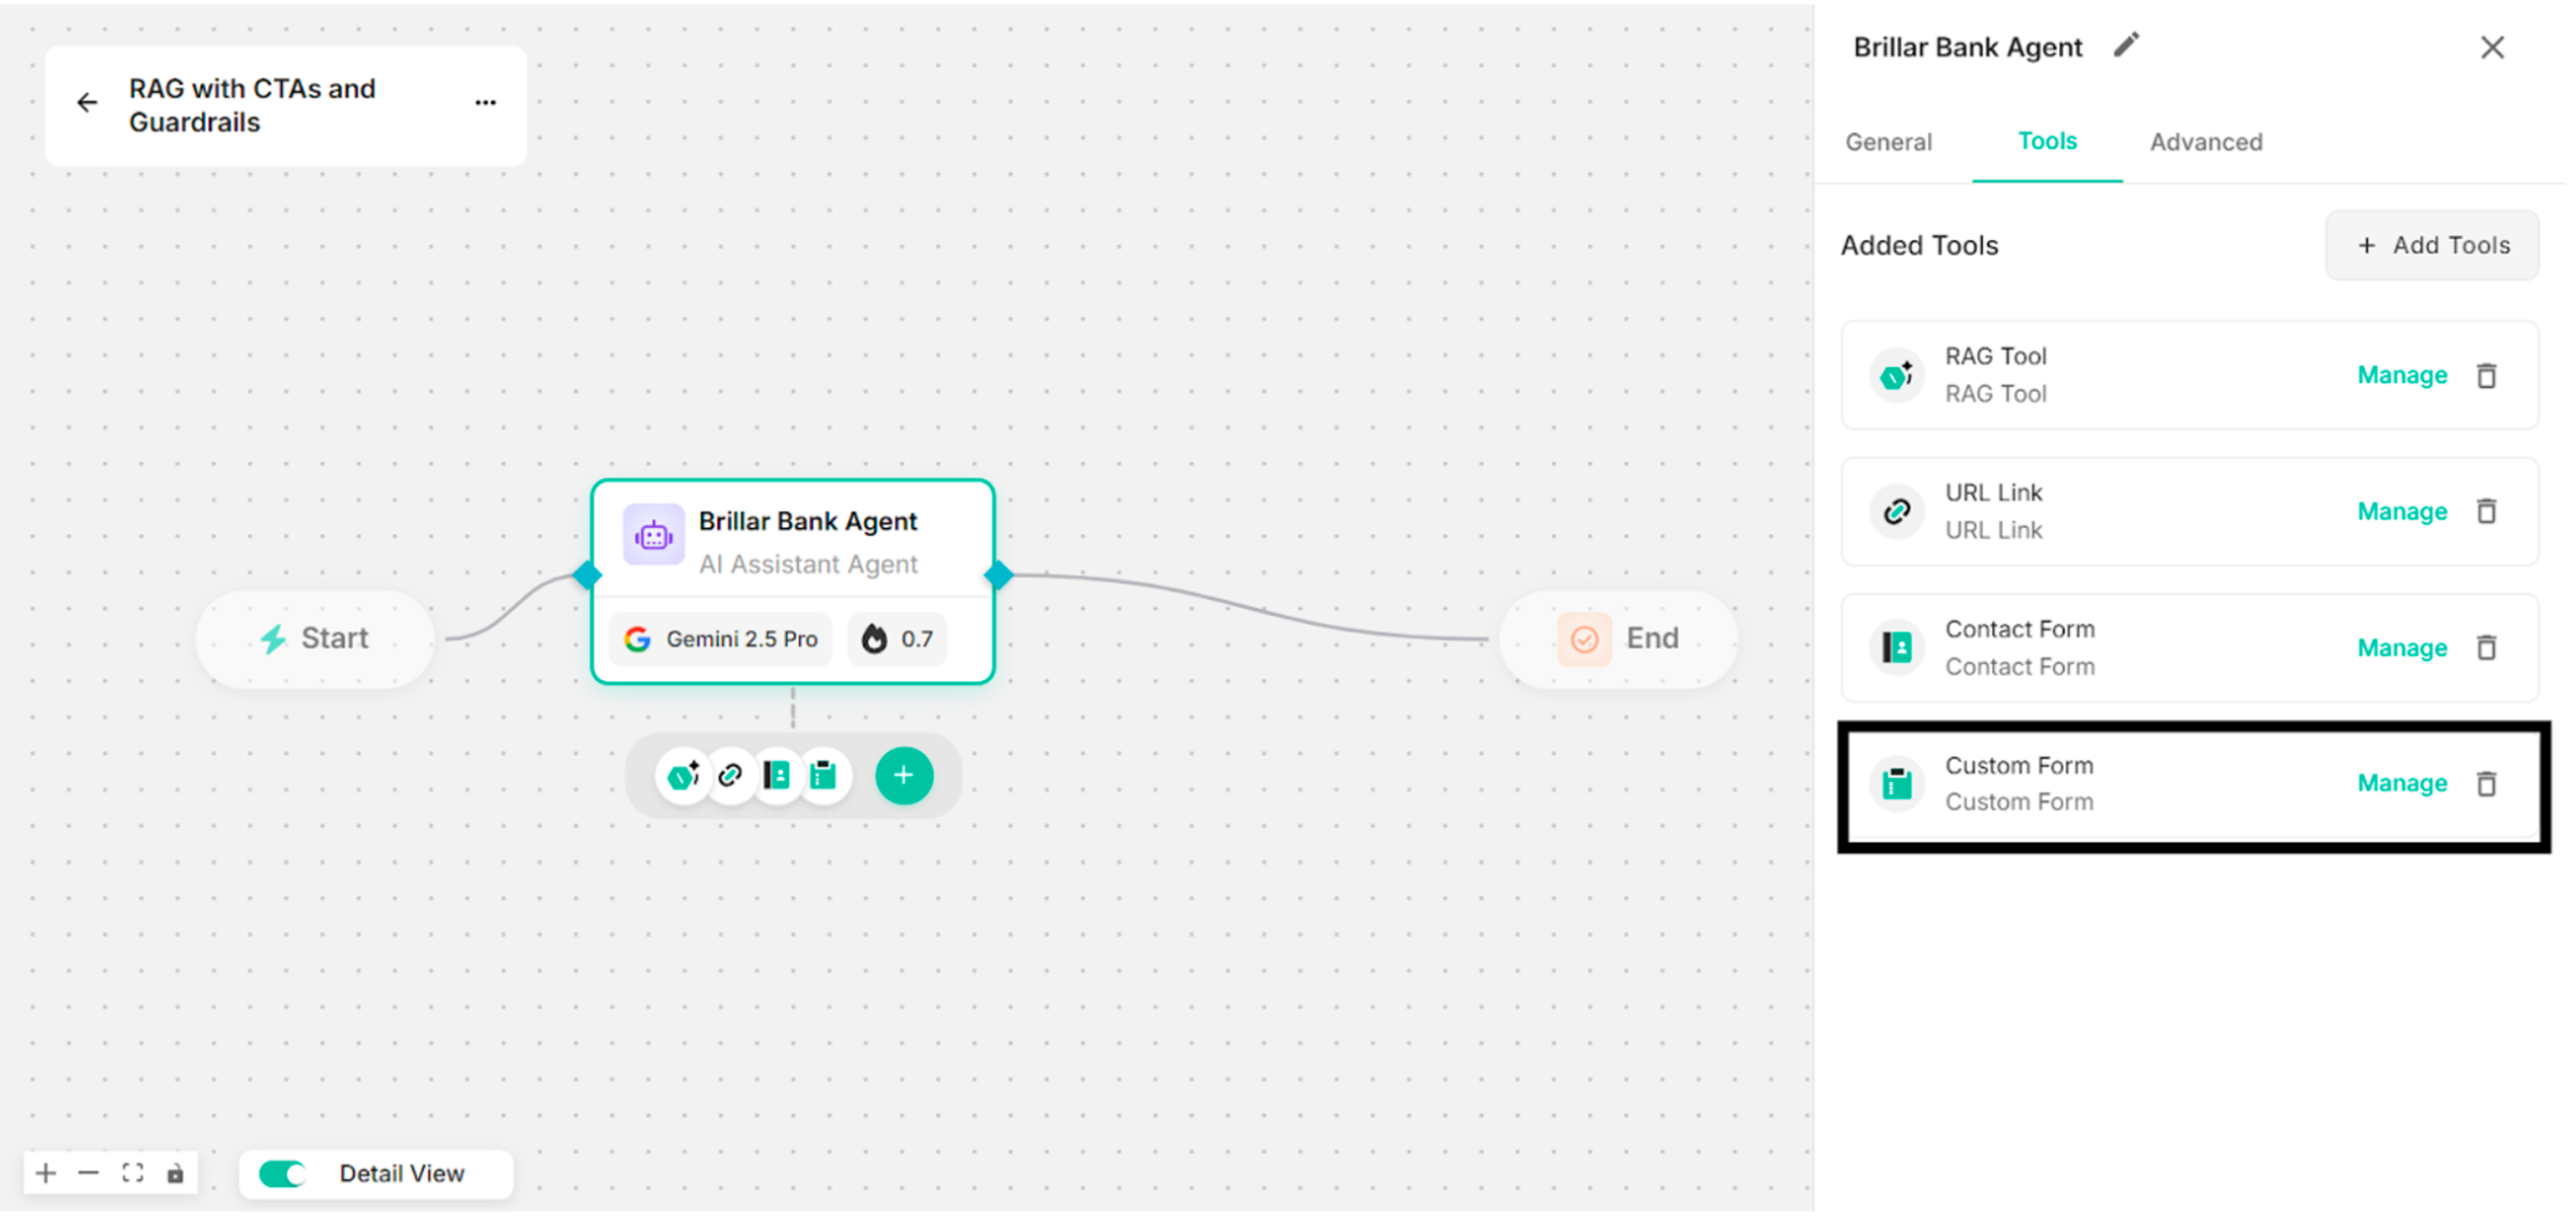Click the back arrow beside RAG with CTAs
Screen dimensions: 2576x1219
click(87, 102)
